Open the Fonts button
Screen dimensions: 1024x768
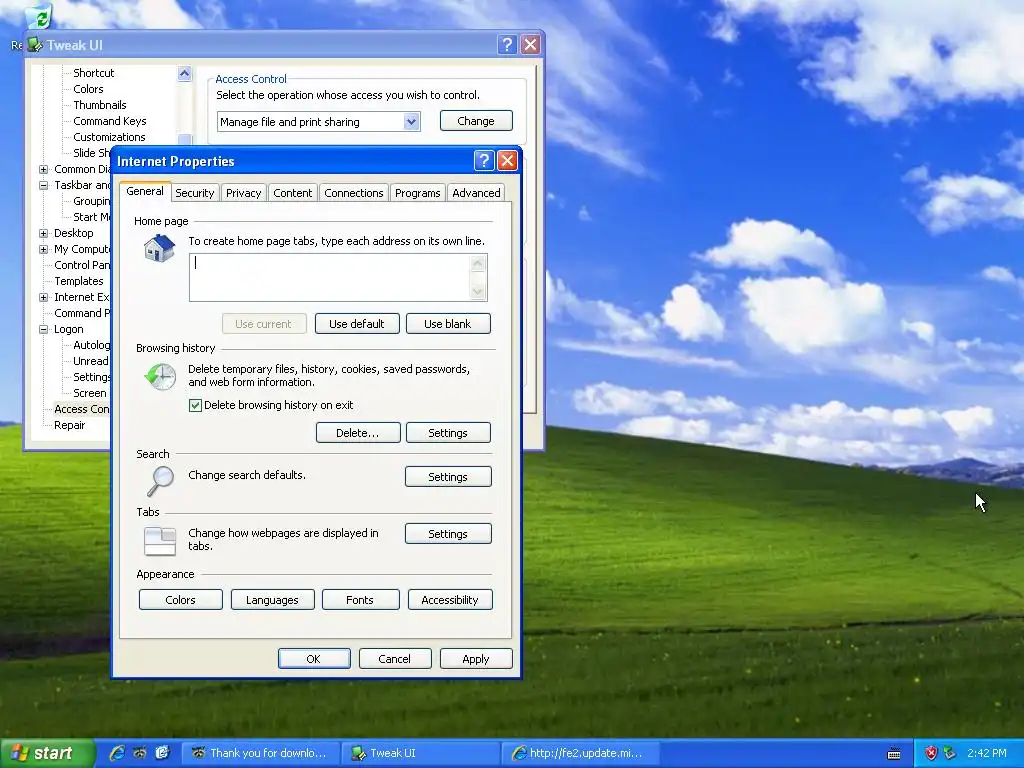click(360, 600)
